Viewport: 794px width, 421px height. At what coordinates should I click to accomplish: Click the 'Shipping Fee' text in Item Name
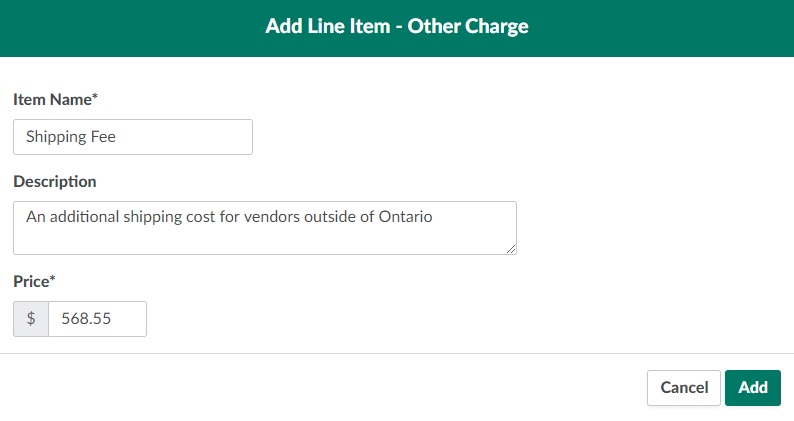[x=71, y=138]
